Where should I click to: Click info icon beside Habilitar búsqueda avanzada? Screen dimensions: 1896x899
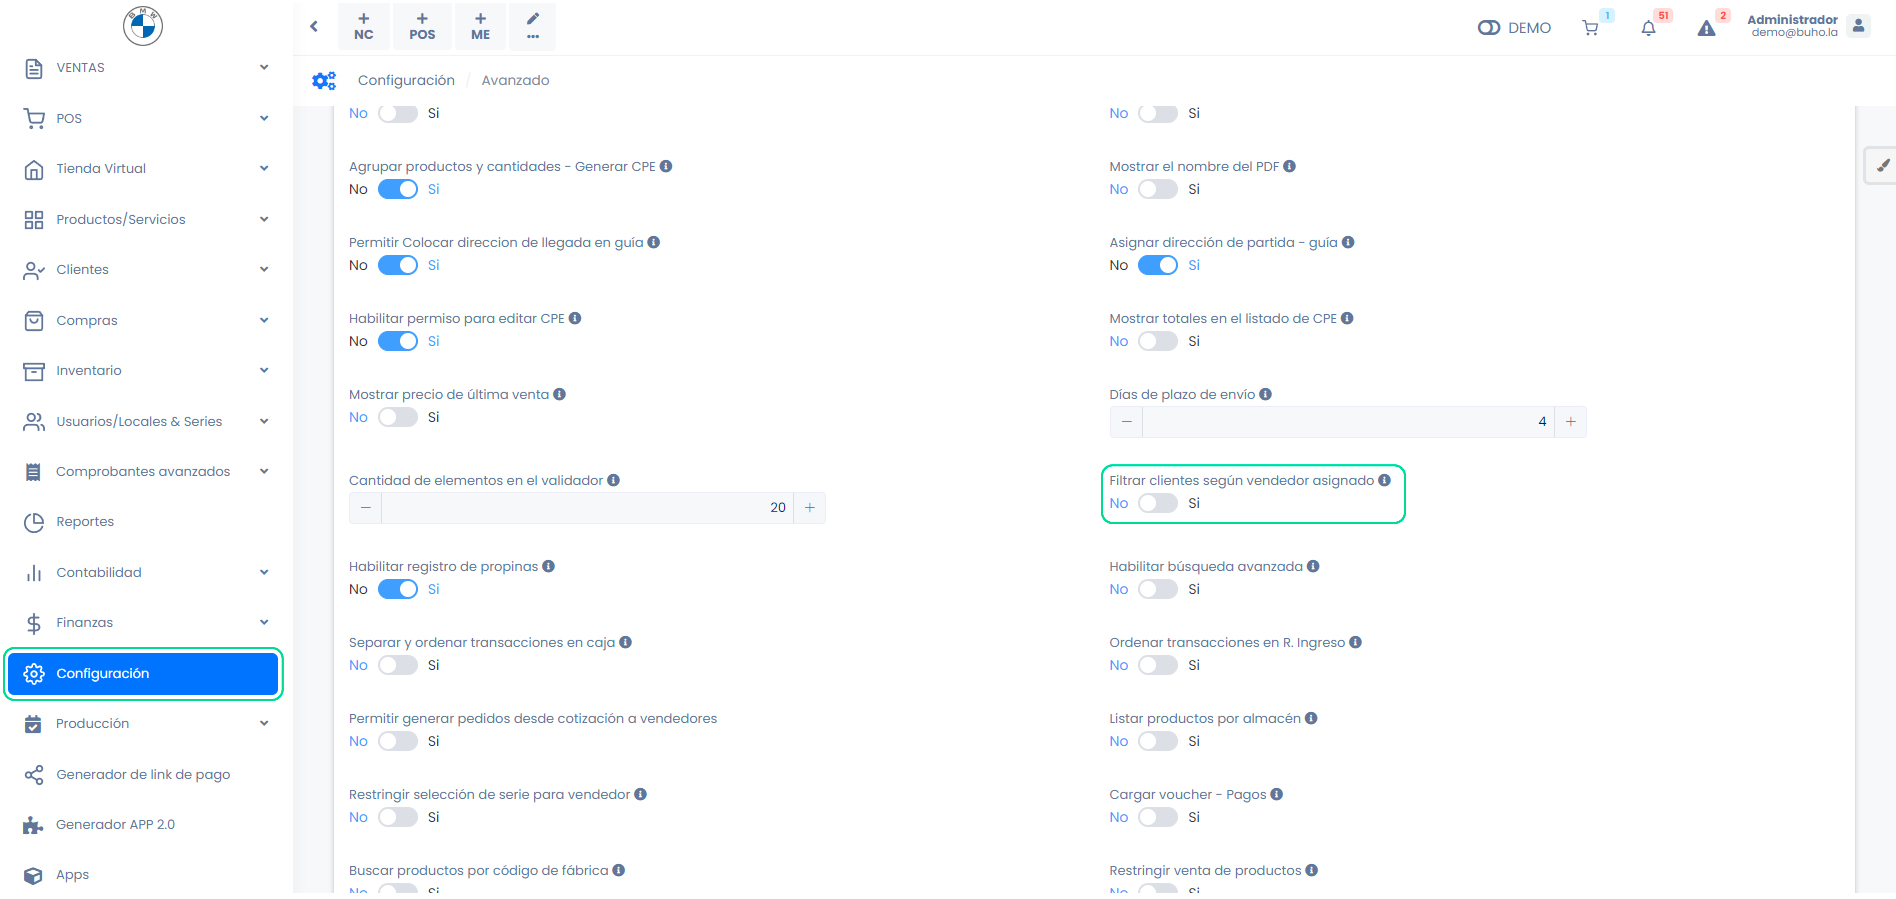pyautogui.click(x=1313, y=566)
